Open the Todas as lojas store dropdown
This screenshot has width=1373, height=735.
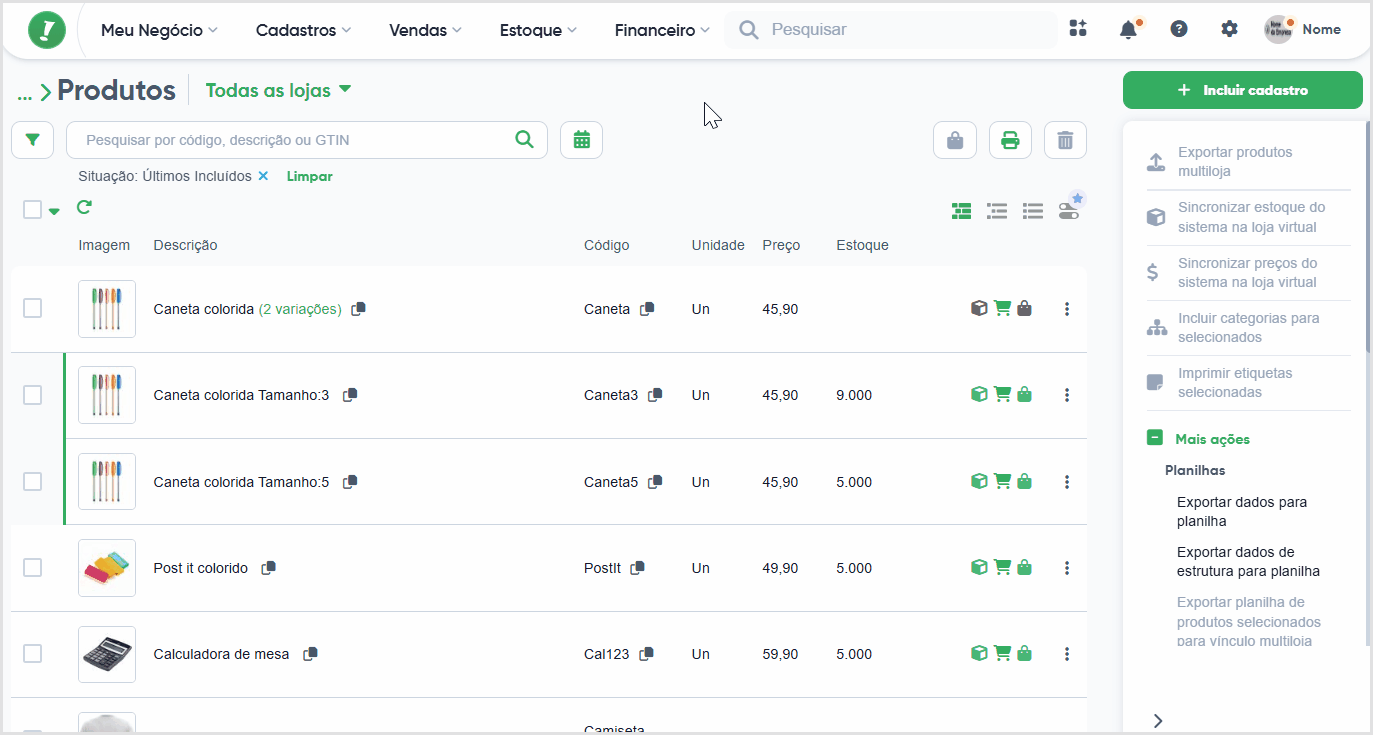pos(278,90)
